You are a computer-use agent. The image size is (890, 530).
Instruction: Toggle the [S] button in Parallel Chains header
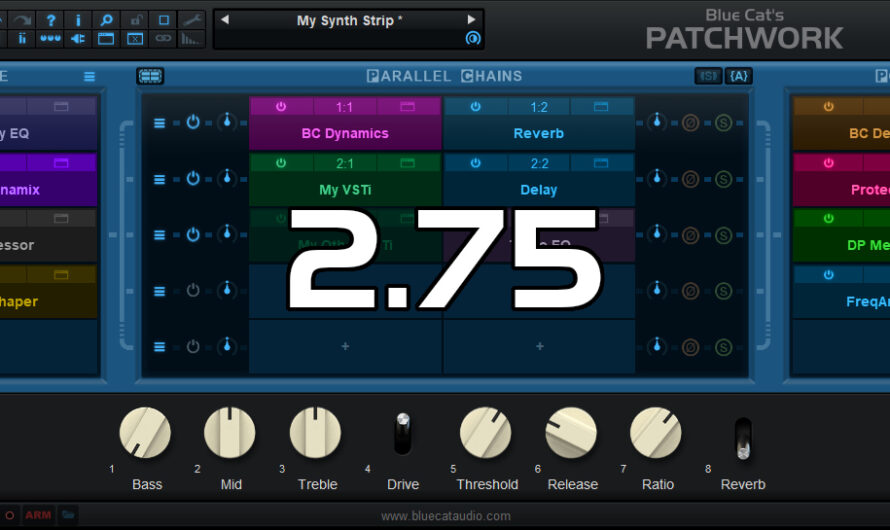tap(708, 76)
